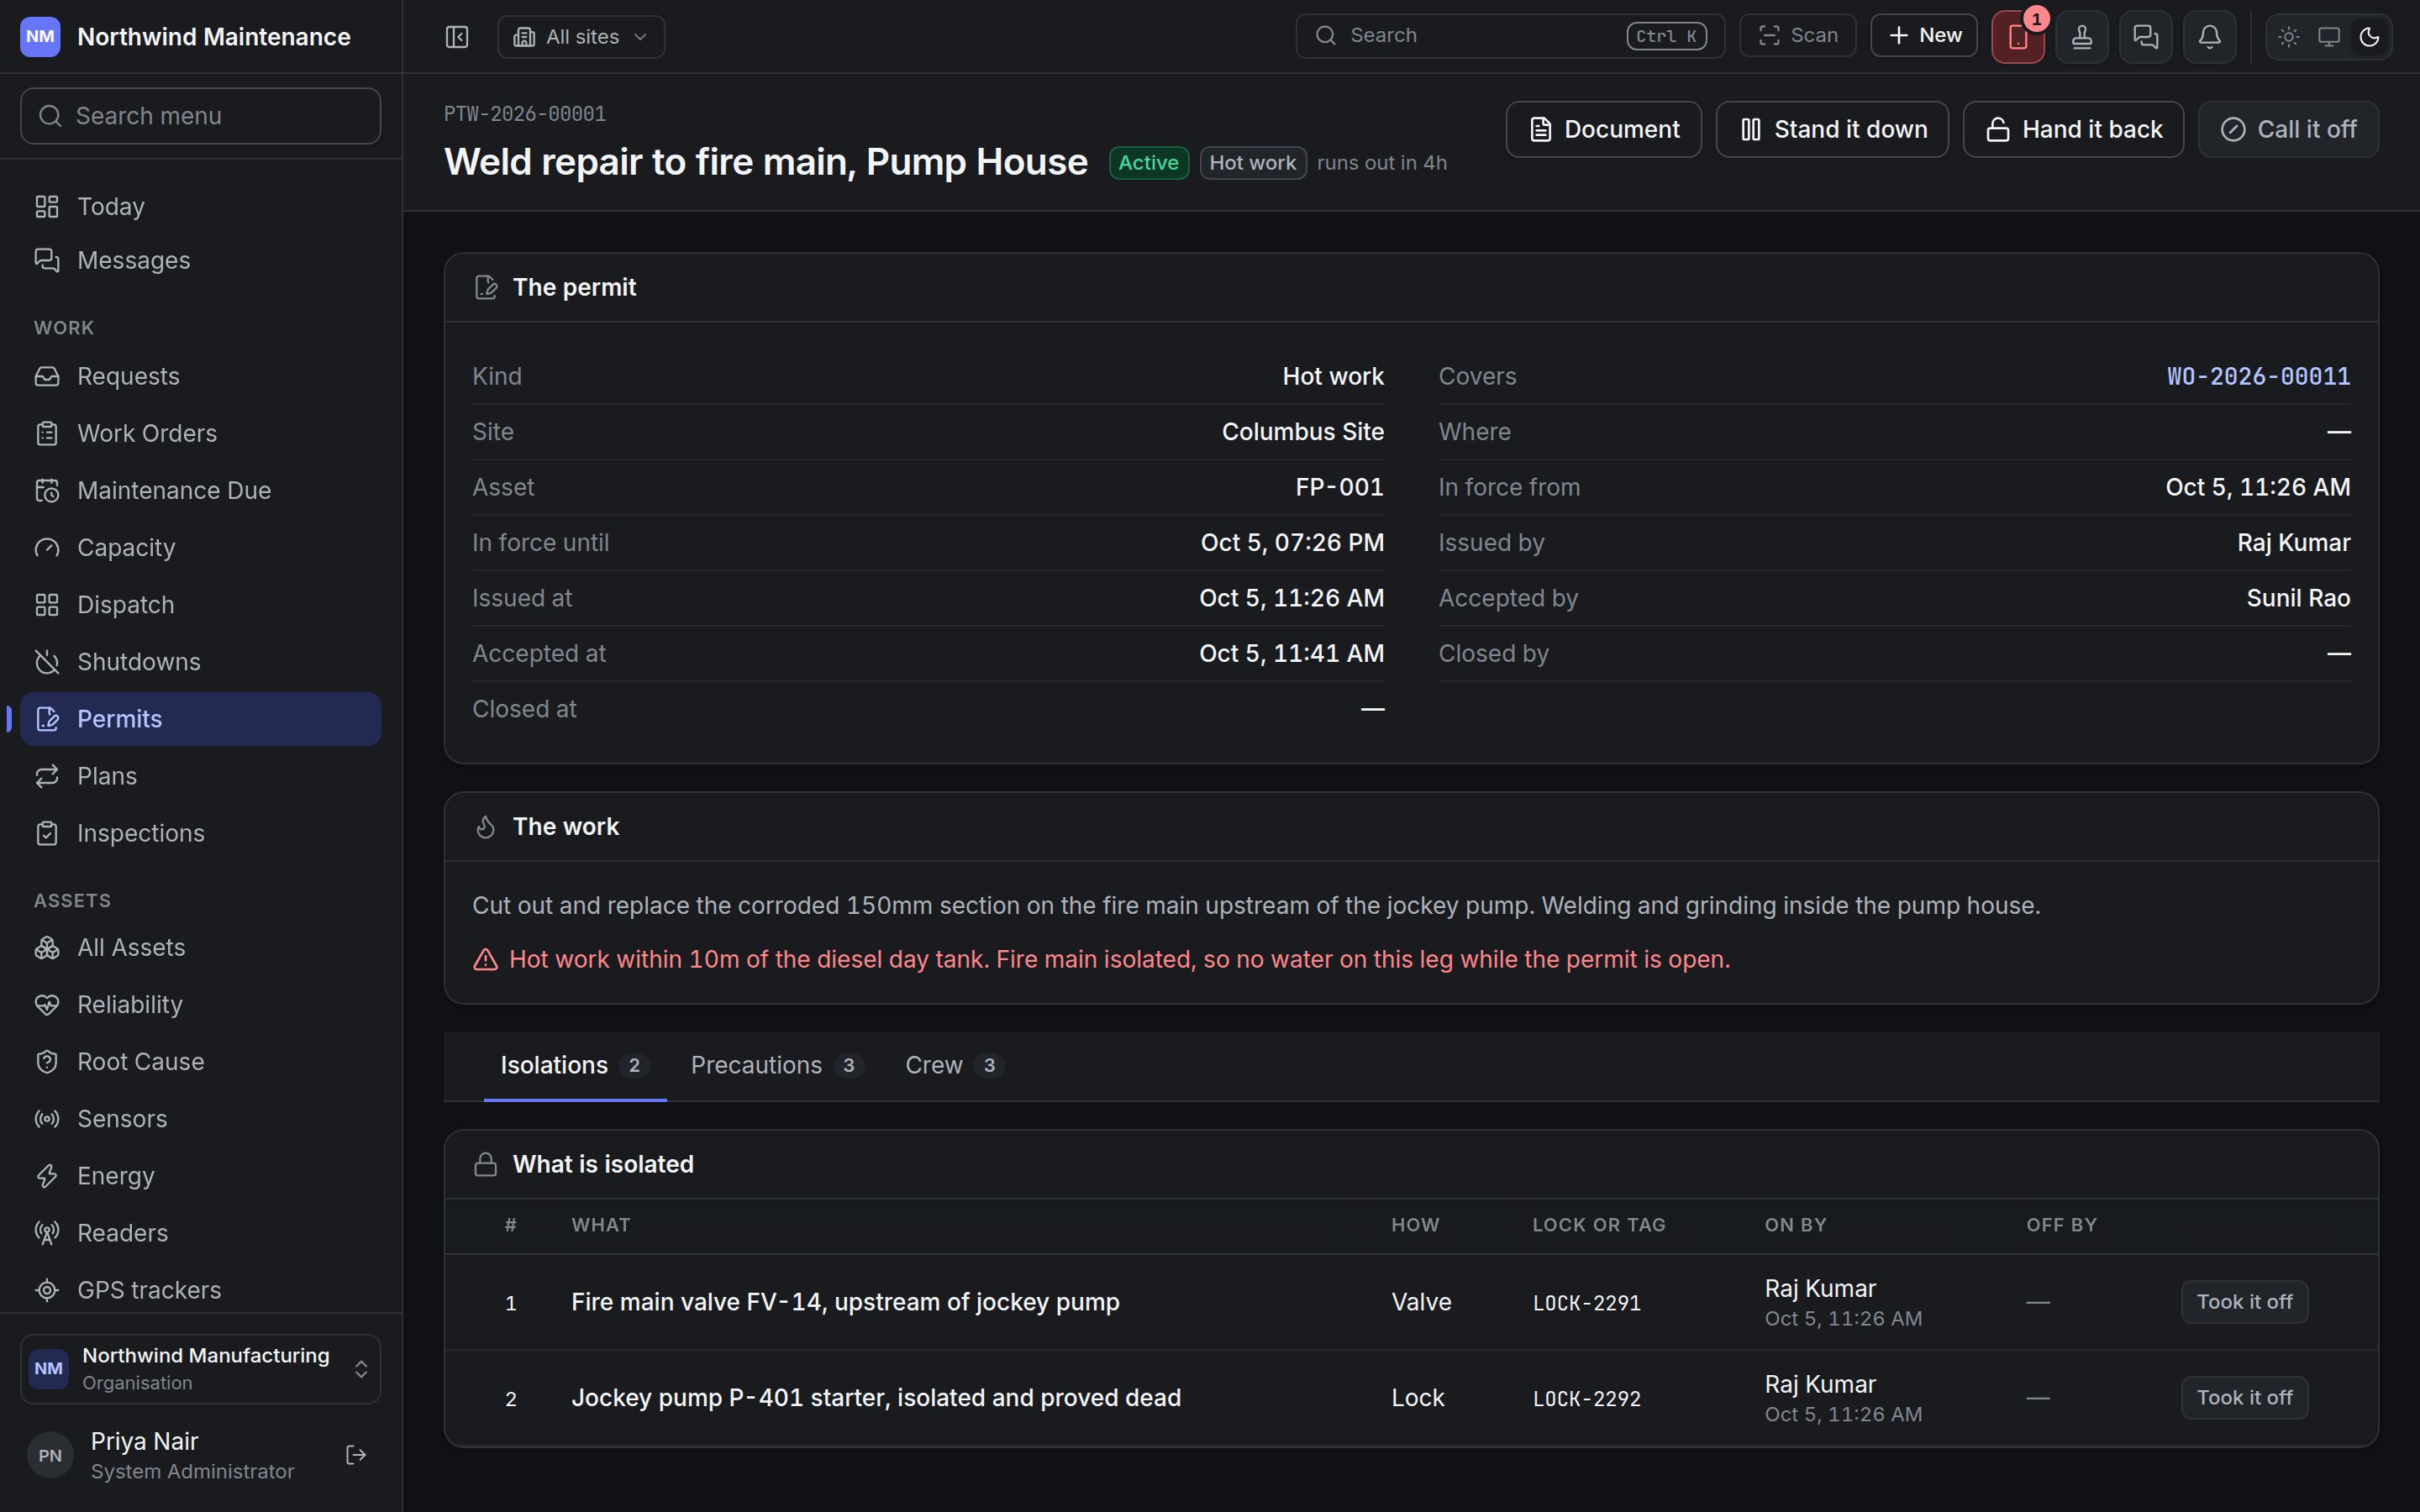
Task: Open the red alert icon with badge 1
Action: (2017, 37)
